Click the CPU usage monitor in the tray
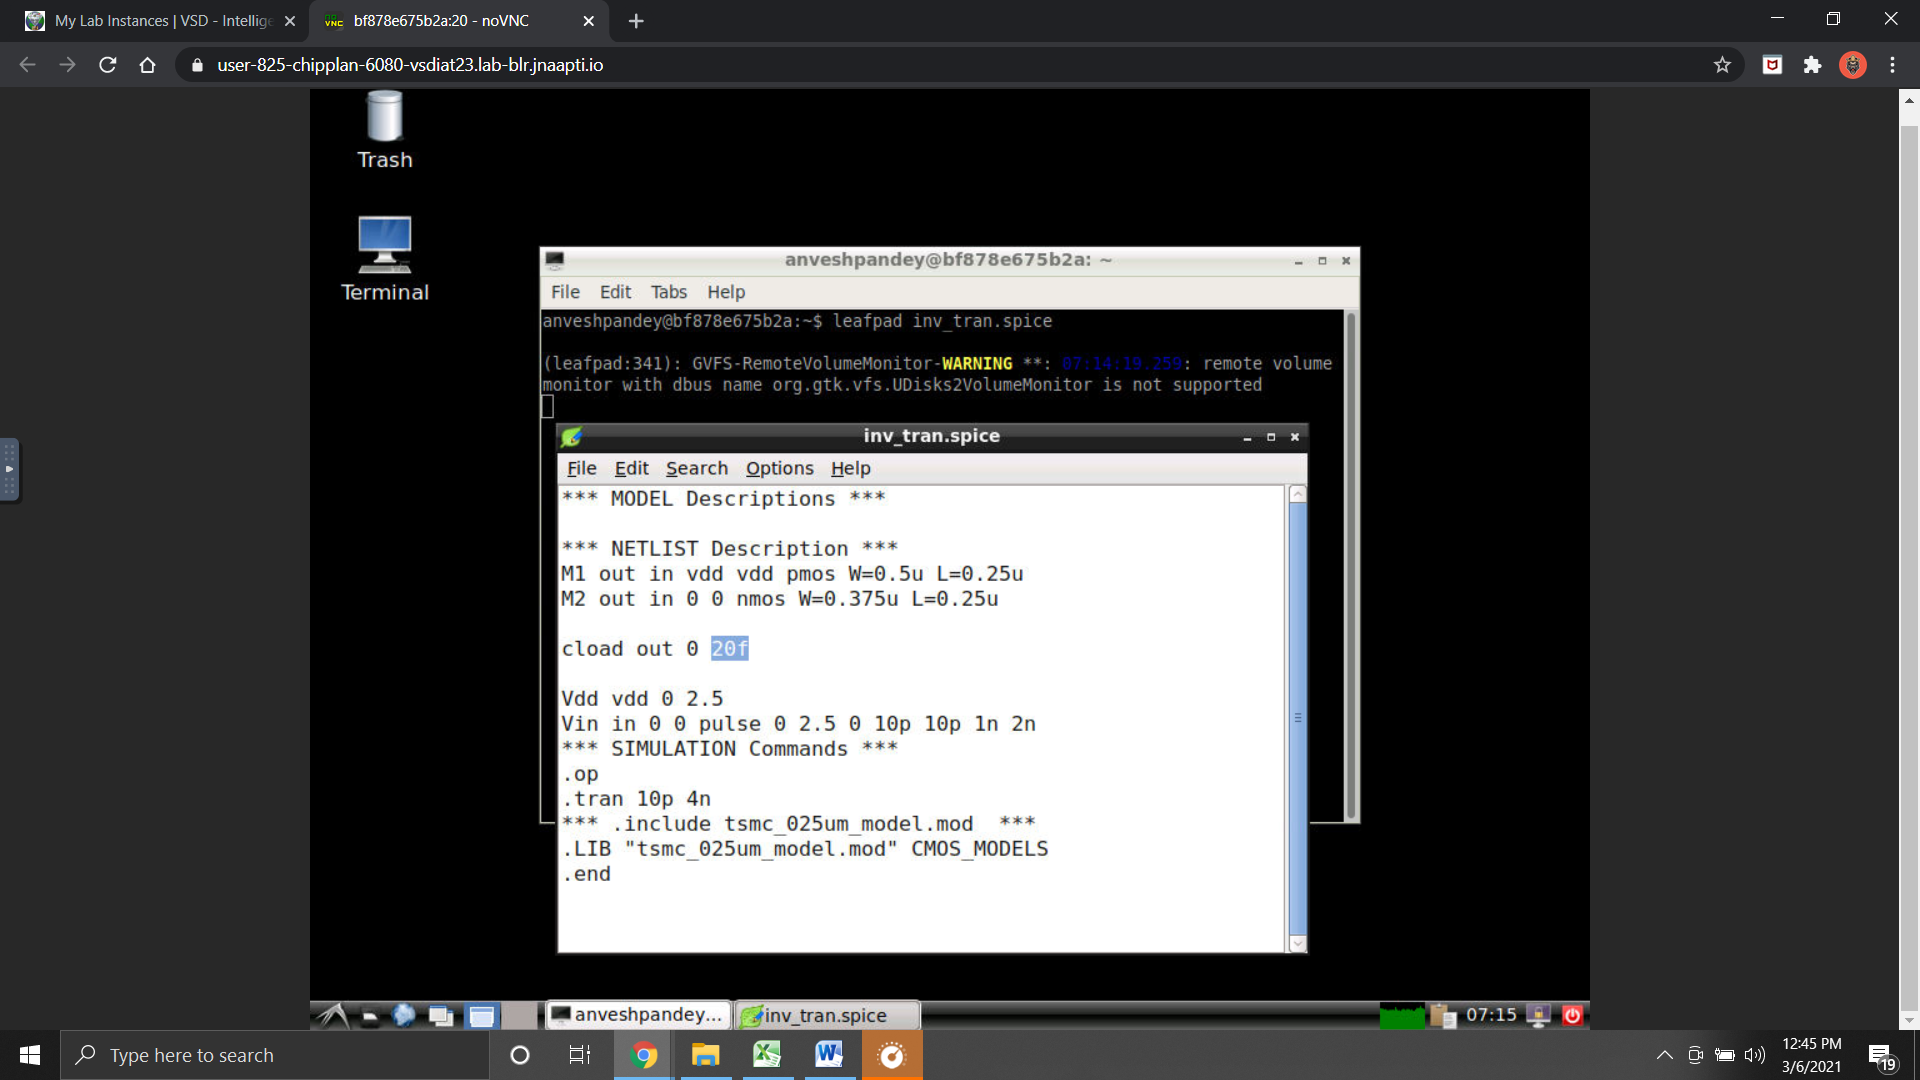 click(1400, 1014)
